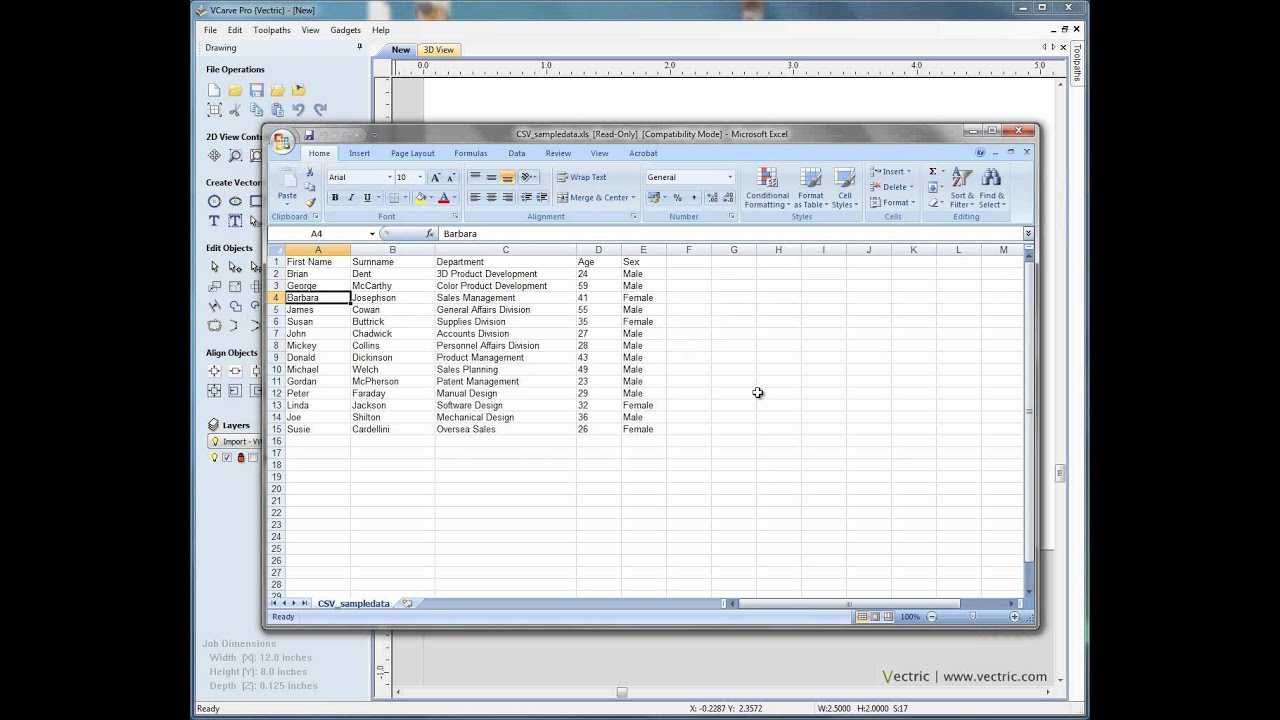Image resolution: width=1280 pixels, height=720 pixels.
Task: Choose the VCarve node editing tool
Action: click(235, 267)
